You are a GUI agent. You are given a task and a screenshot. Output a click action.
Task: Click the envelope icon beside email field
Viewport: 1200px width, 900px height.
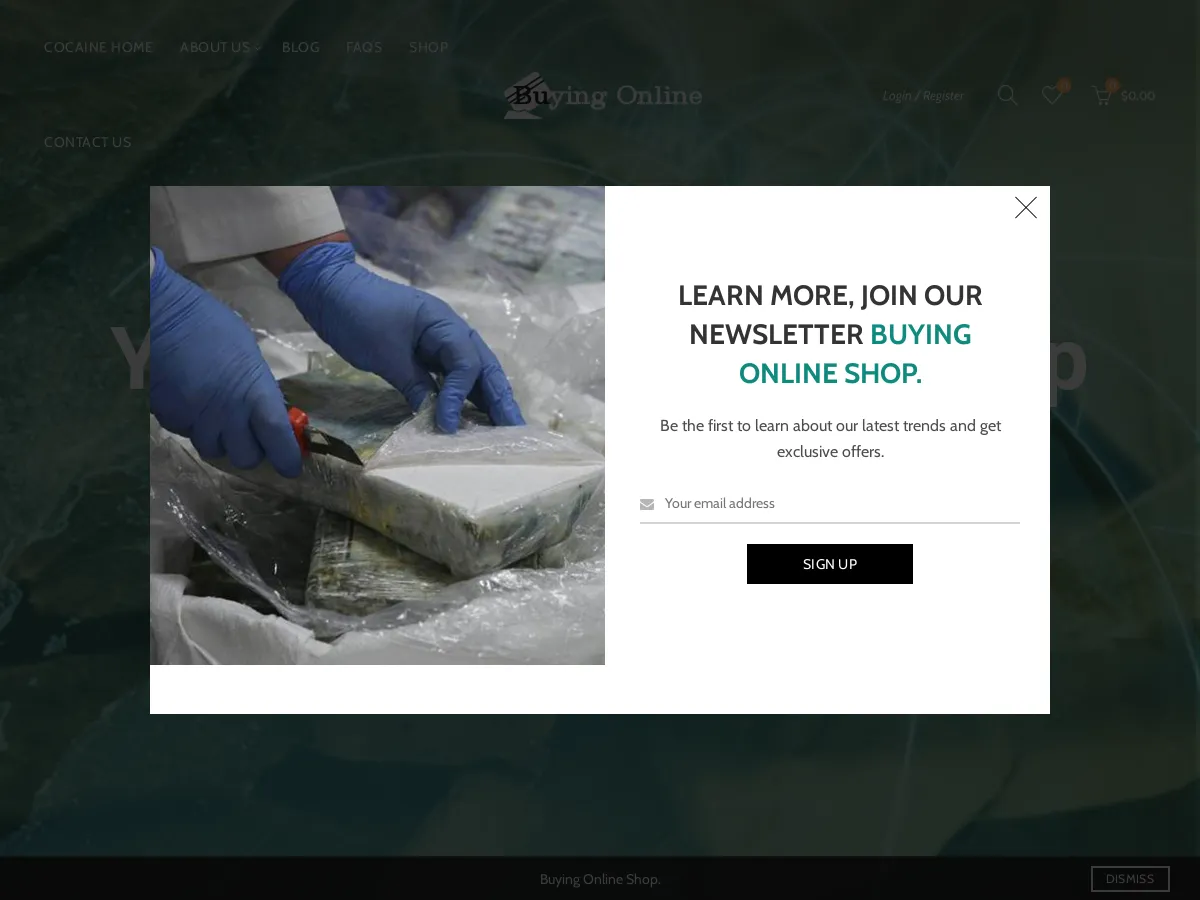pos(647,505)
